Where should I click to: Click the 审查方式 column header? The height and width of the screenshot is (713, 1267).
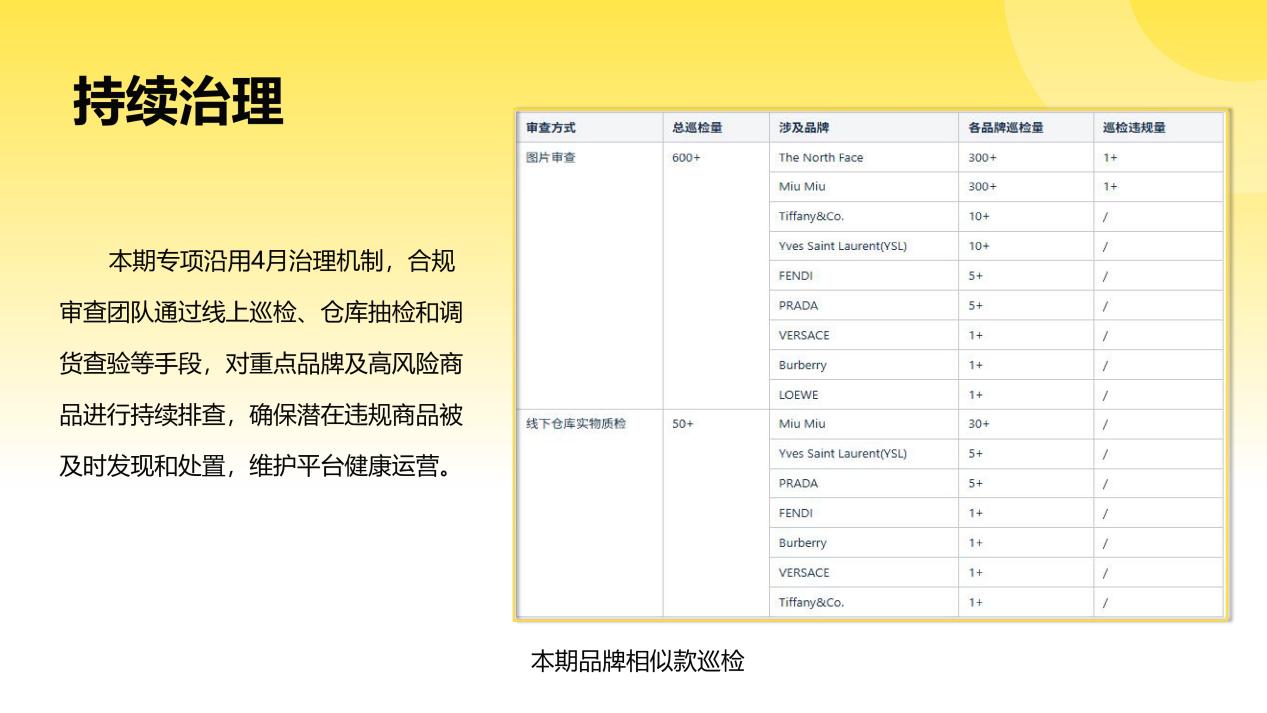coord(551,128)
